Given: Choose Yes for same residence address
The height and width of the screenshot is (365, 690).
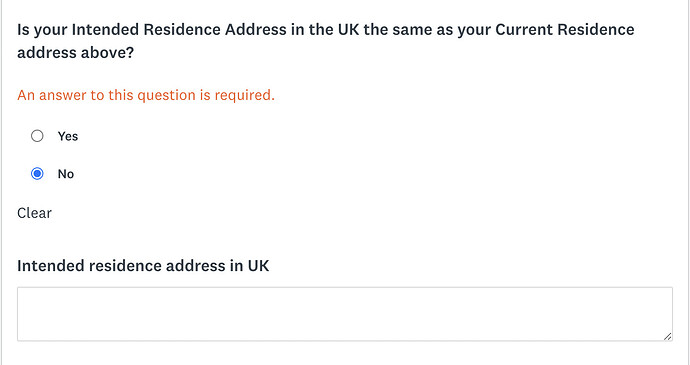Looking at the screenshot, I should 37,136.
